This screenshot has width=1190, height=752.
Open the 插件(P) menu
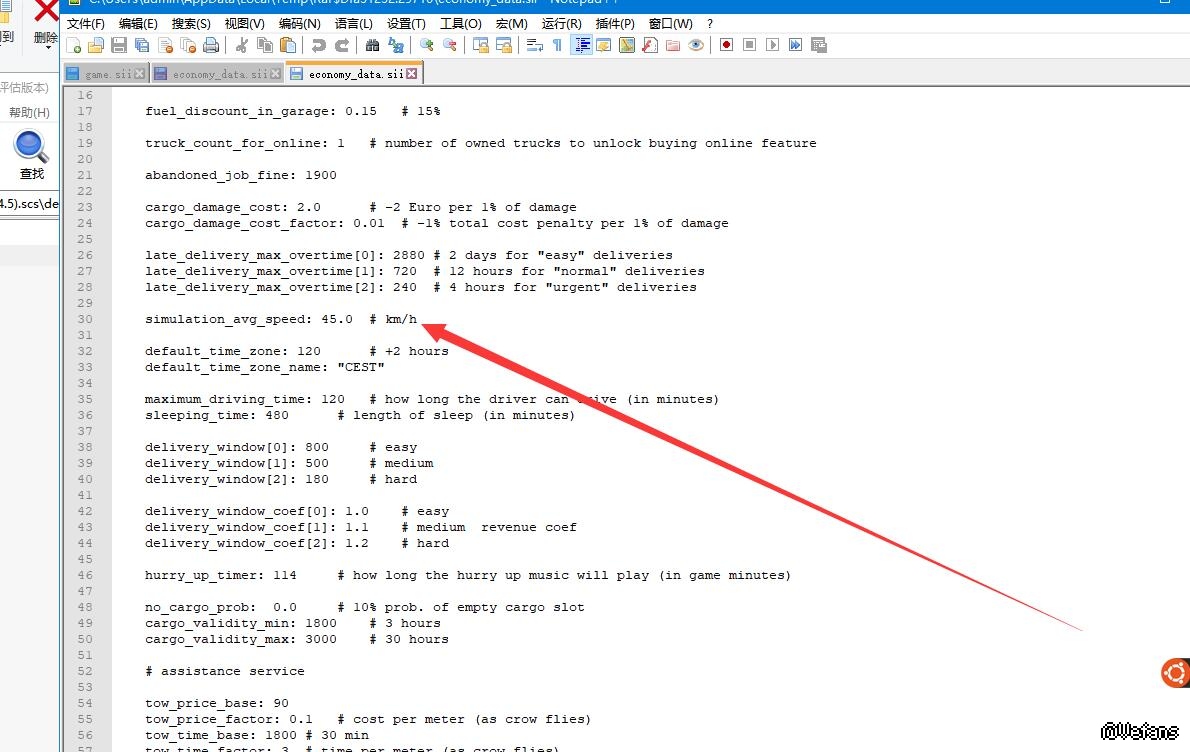pos(615,24)
